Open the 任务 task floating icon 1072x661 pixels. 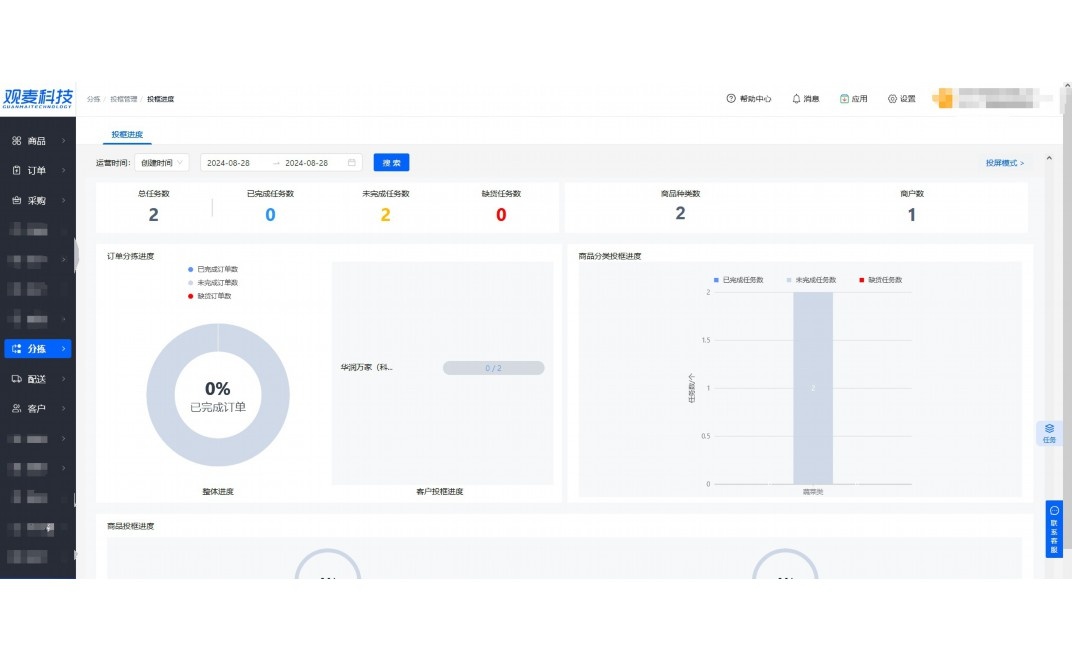coord(1049,432)
